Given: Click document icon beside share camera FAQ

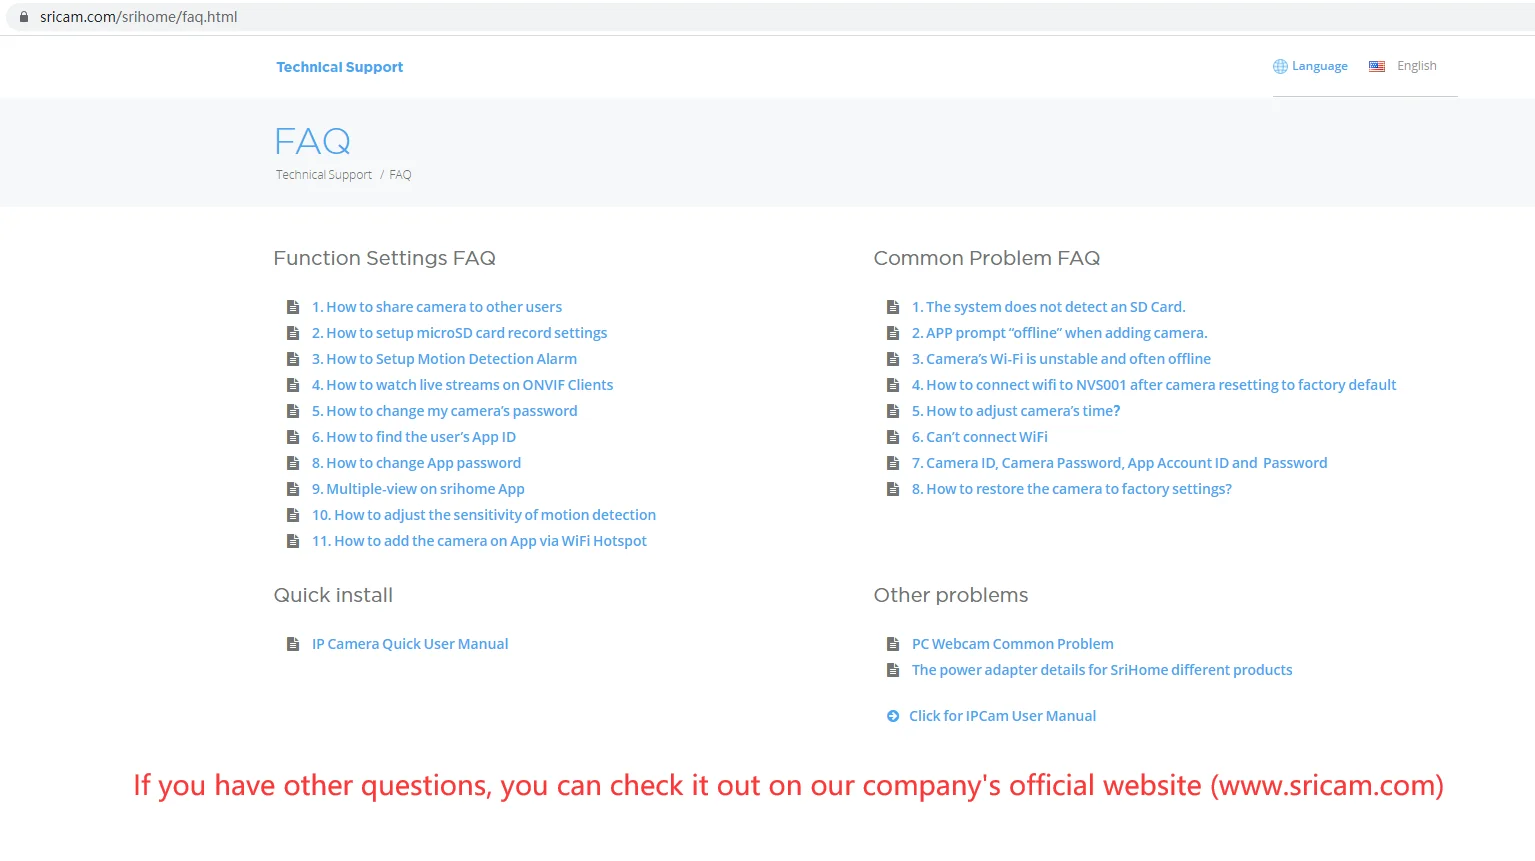Looking at the screenshot, I should pyautogui.click(x=293, y=307).
